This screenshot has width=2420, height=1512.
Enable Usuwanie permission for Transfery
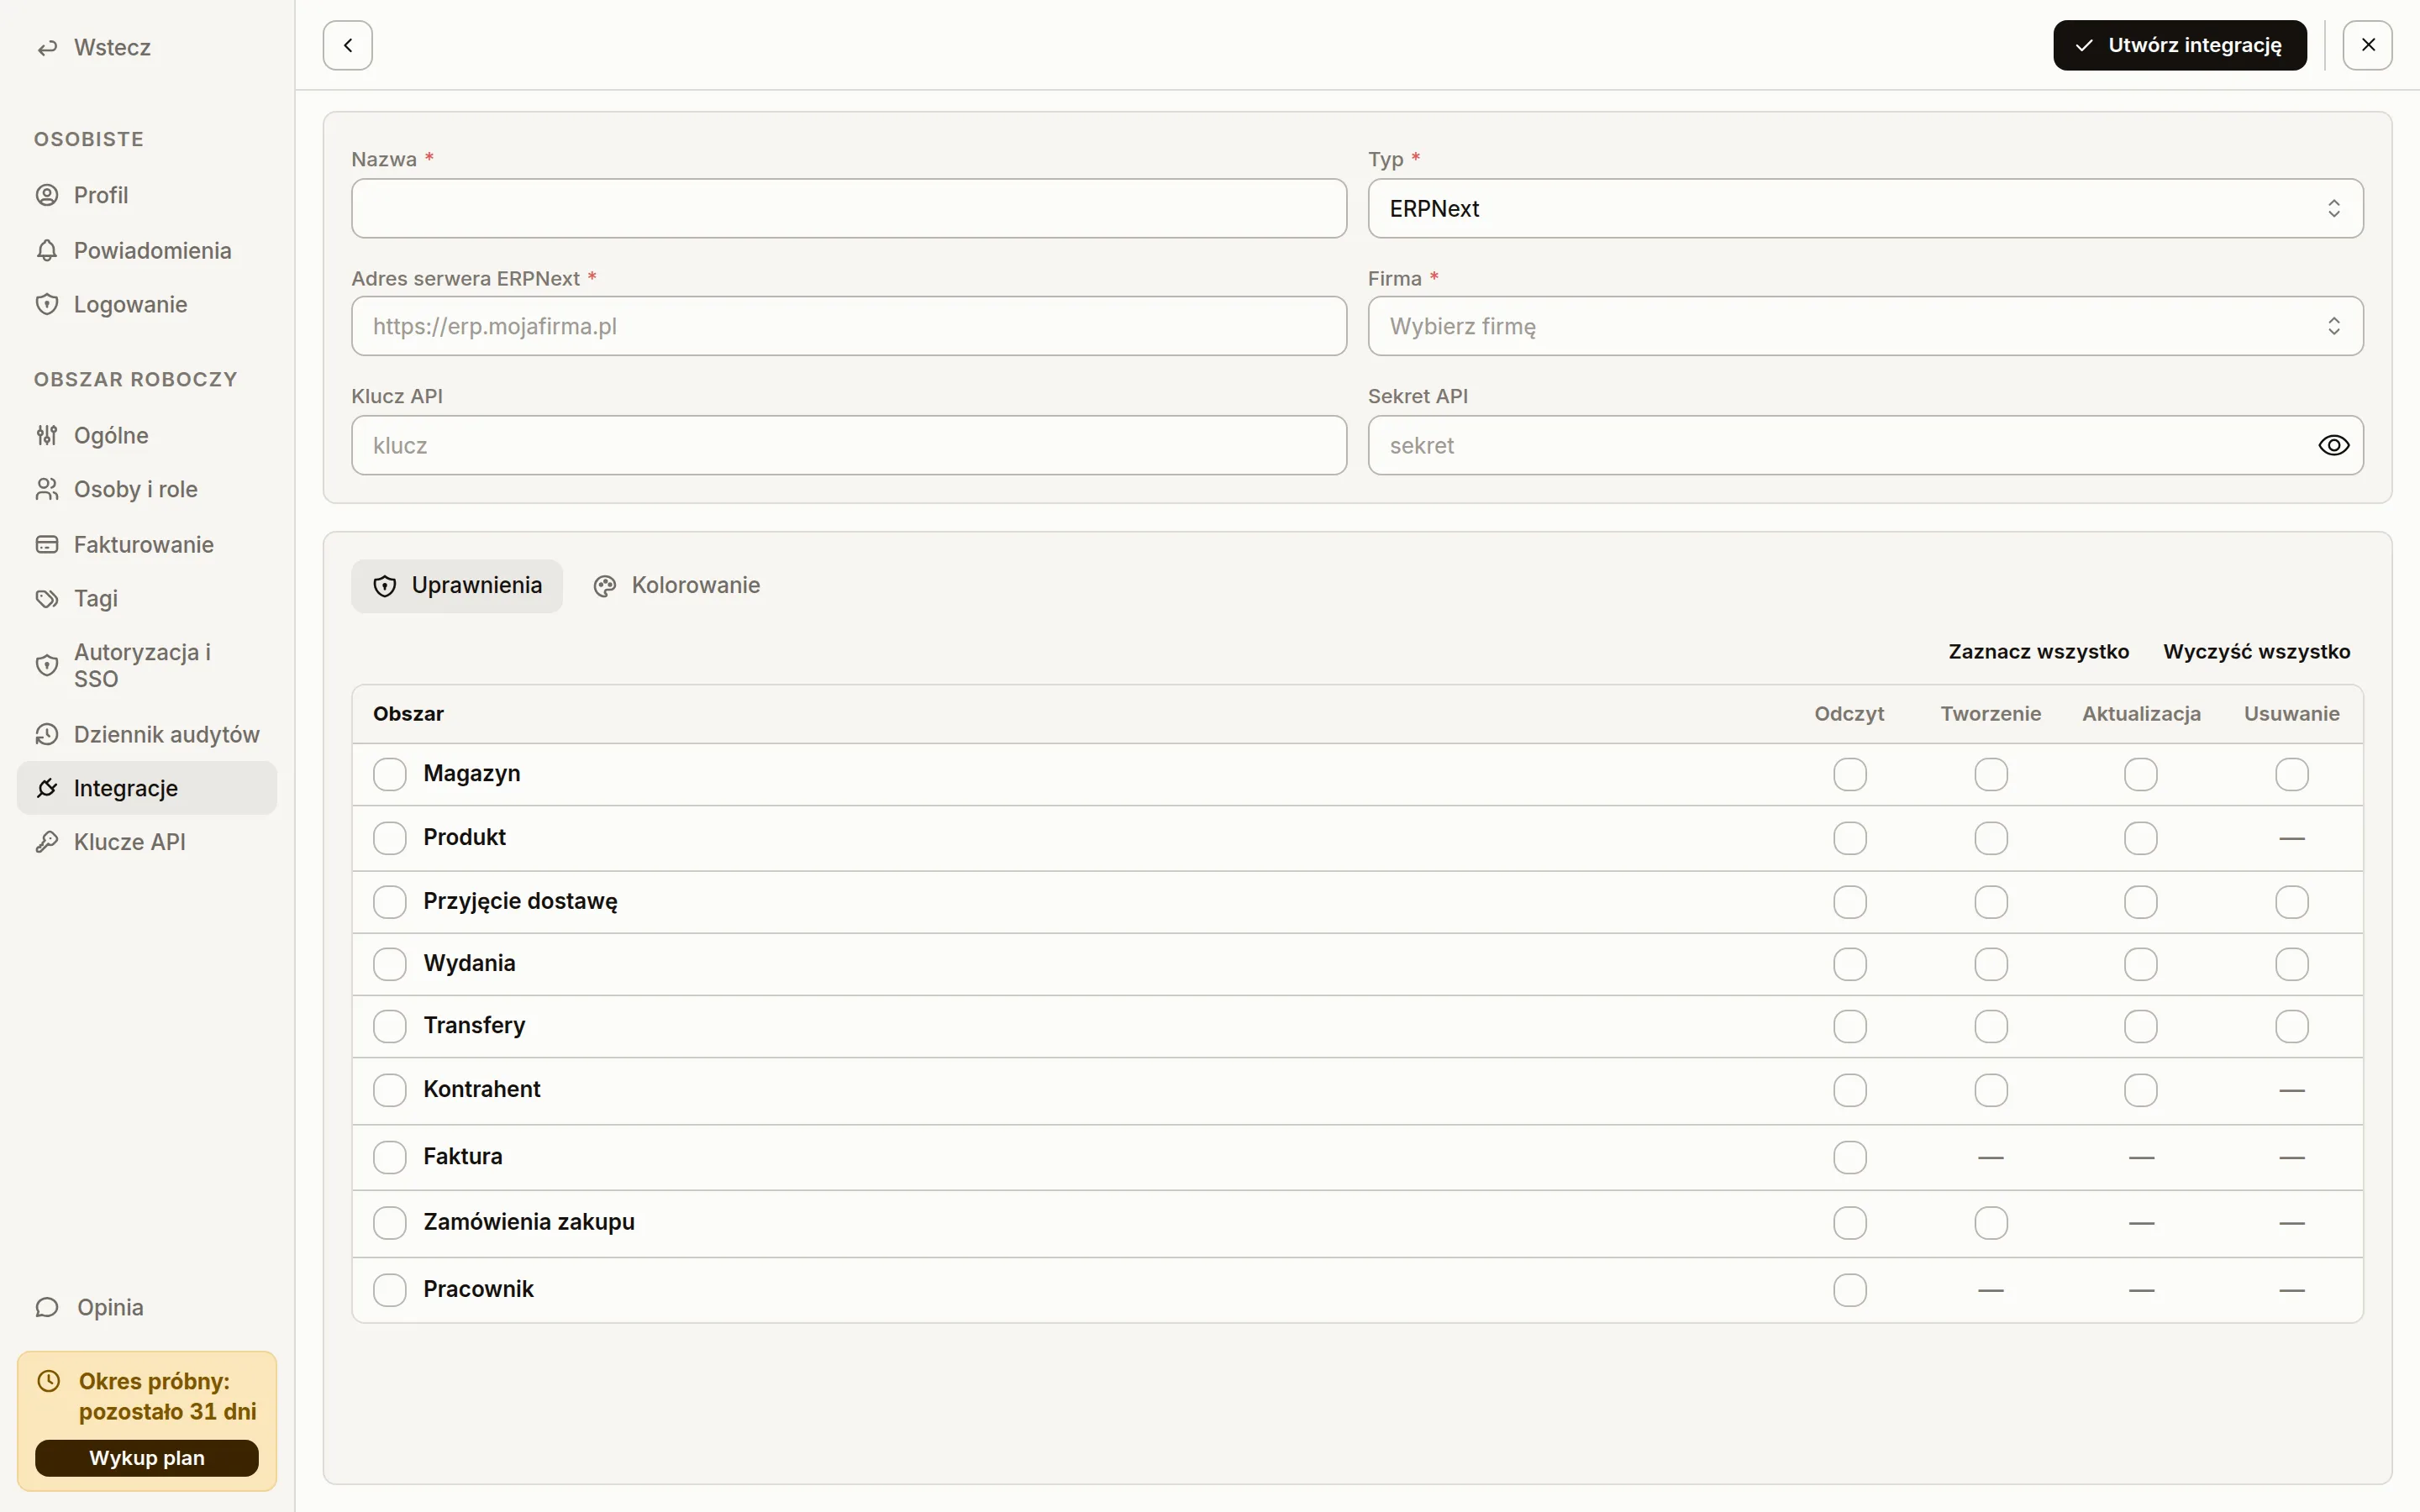point(2291,1026)
